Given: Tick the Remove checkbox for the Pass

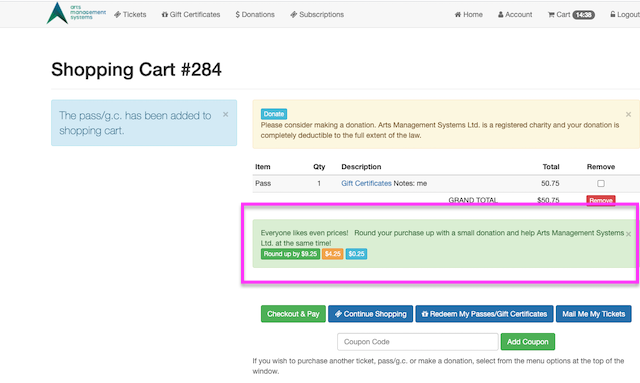Looking at the screenshot, I should (x=601, y=183).
